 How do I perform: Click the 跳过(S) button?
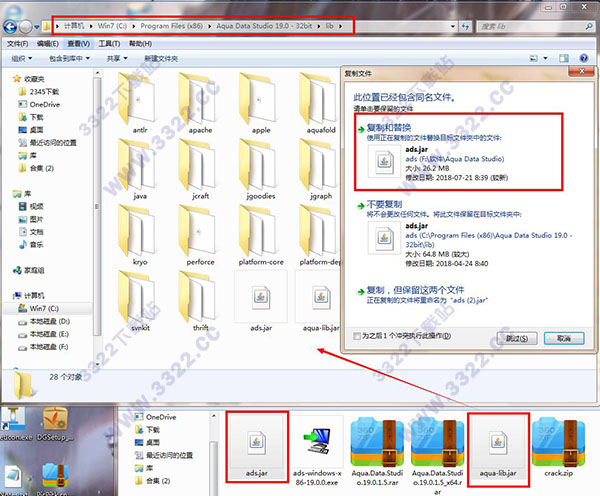pos(517,338)
